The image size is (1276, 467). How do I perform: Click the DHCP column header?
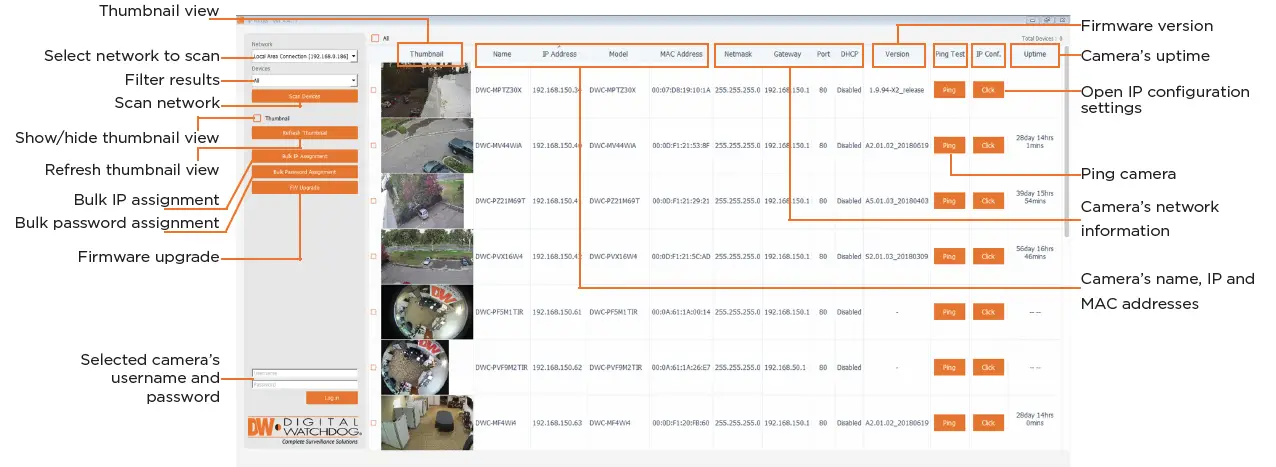[849, 54]
